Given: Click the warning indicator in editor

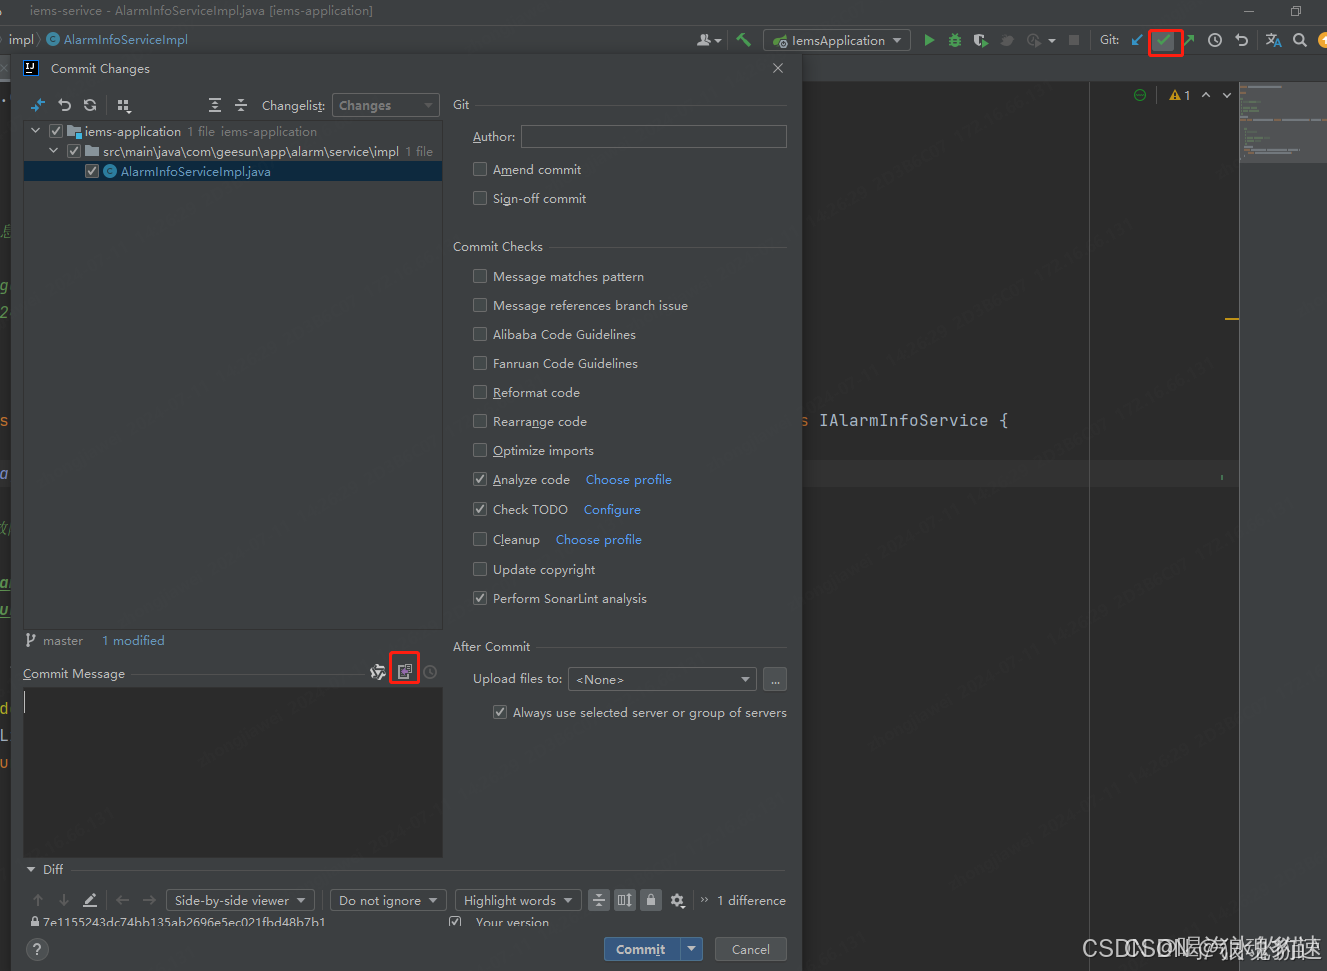Looking at the screenshot, I should tap(1180, 95).
